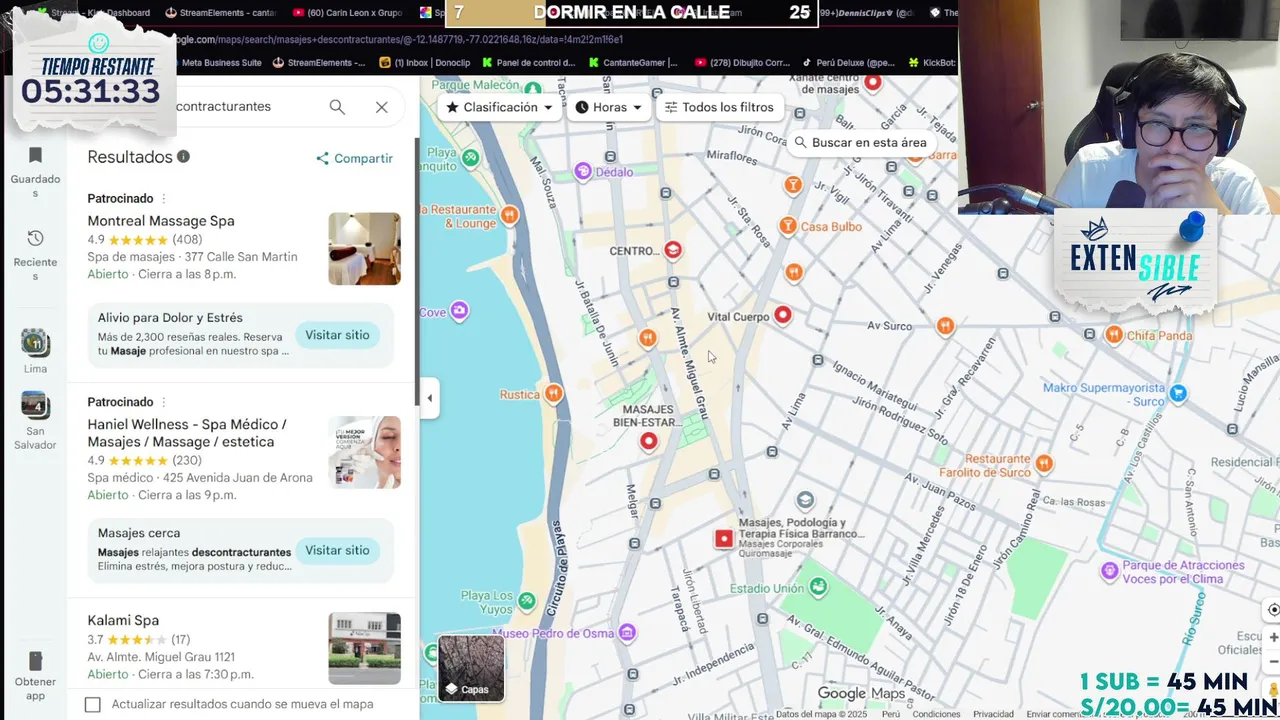This screenshot has width=1280, height=720.
Task: Click the Condiciones footer link
Action: (x=936, y=714)
